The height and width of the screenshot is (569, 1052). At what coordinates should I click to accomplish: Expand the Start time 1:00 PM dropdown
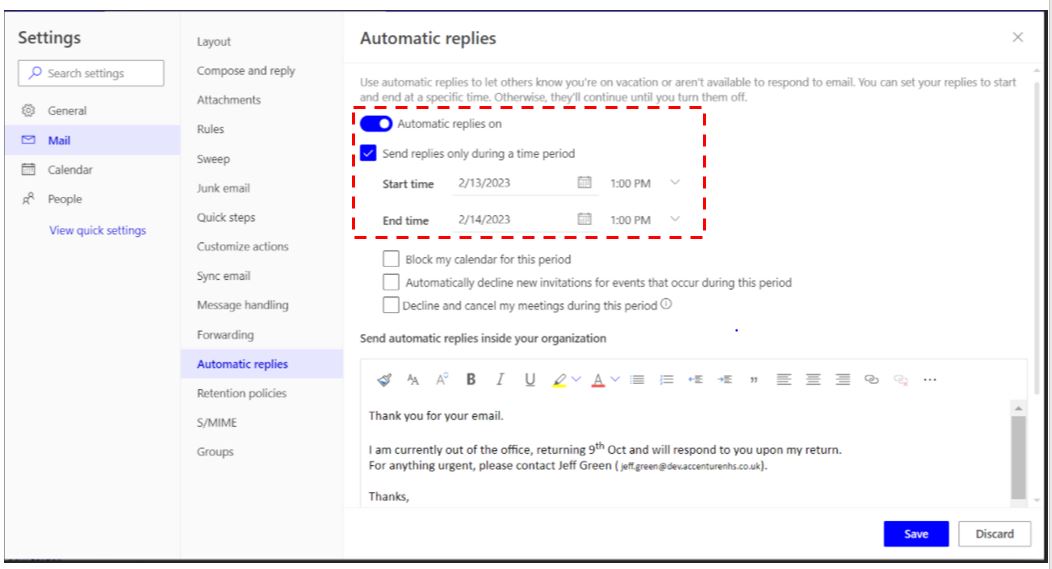pos(675,183)
